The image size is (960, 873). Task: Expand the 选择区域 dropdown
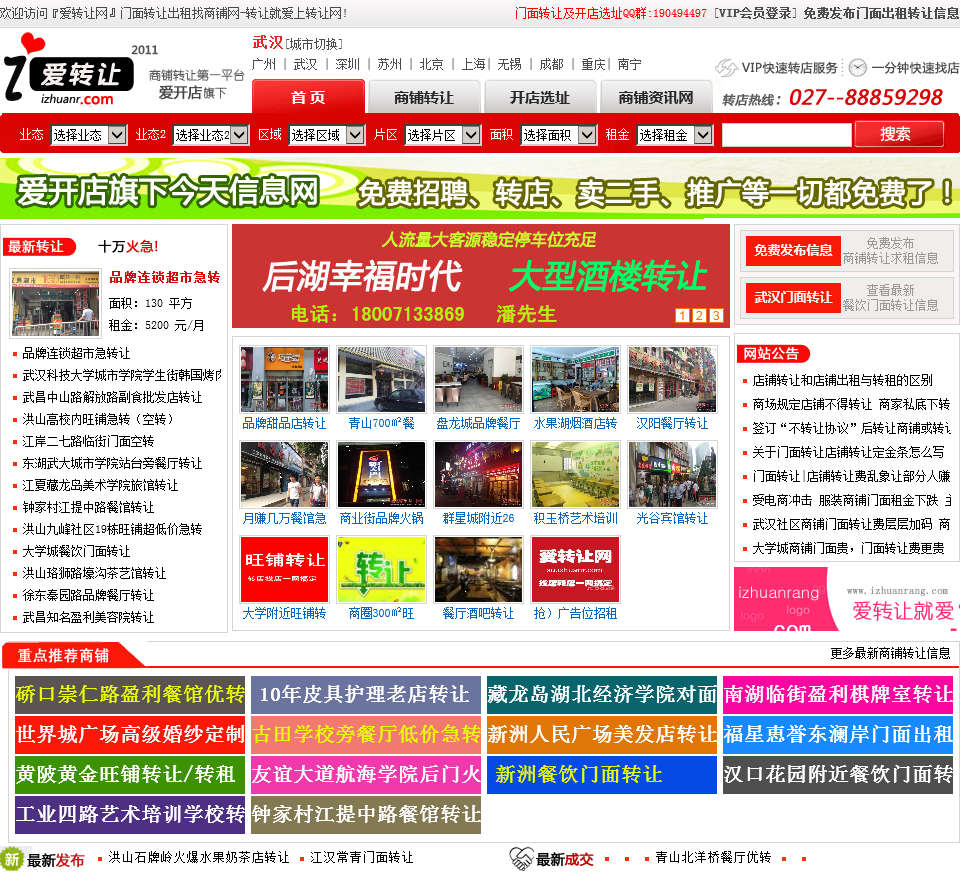(x=327, y=135)
